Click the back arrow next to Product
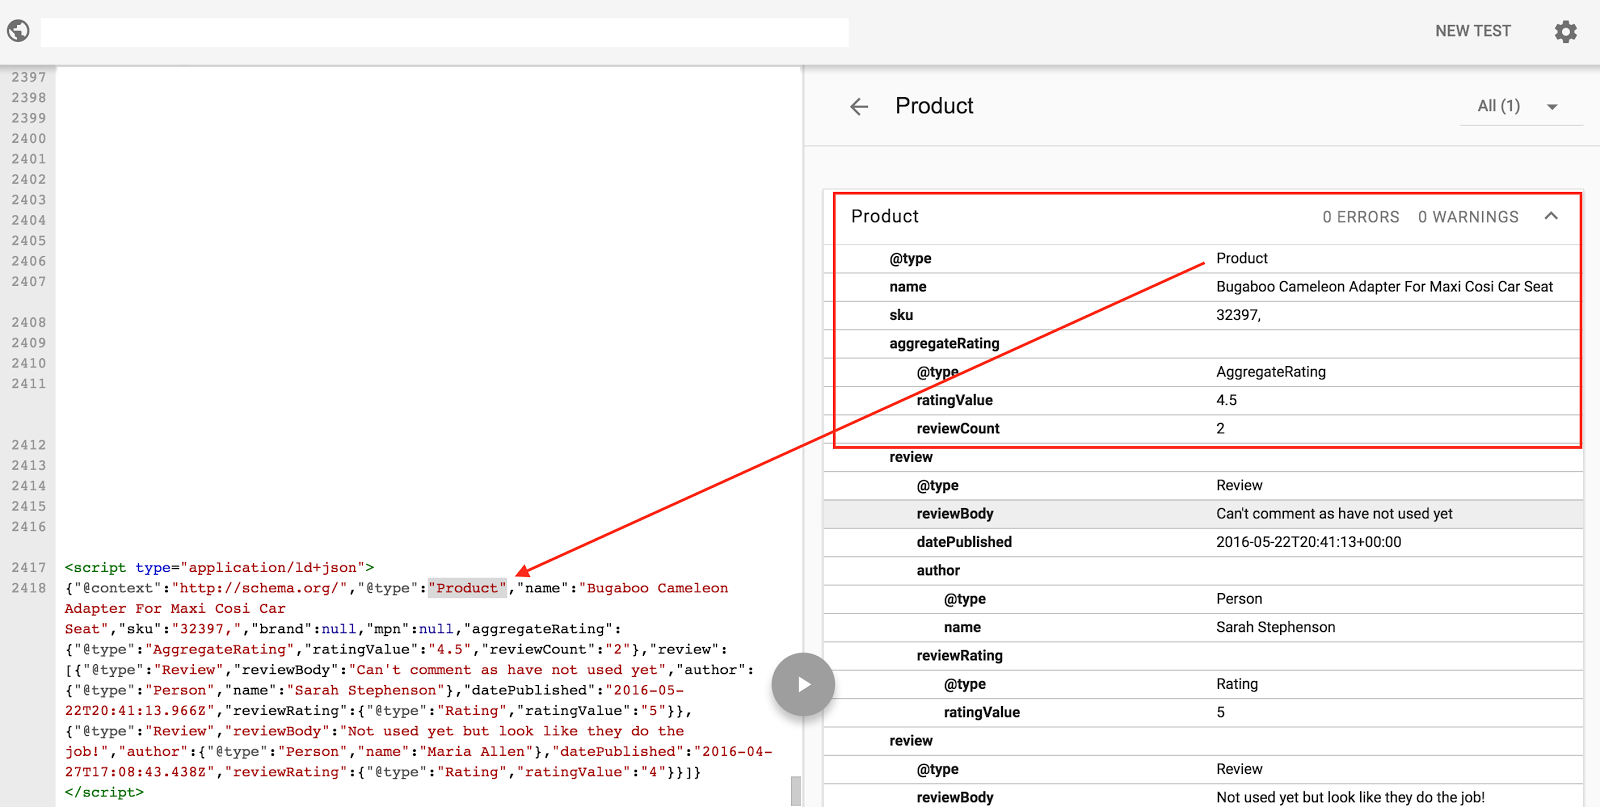The image size is (1600, 807). [x=859, y=107]
